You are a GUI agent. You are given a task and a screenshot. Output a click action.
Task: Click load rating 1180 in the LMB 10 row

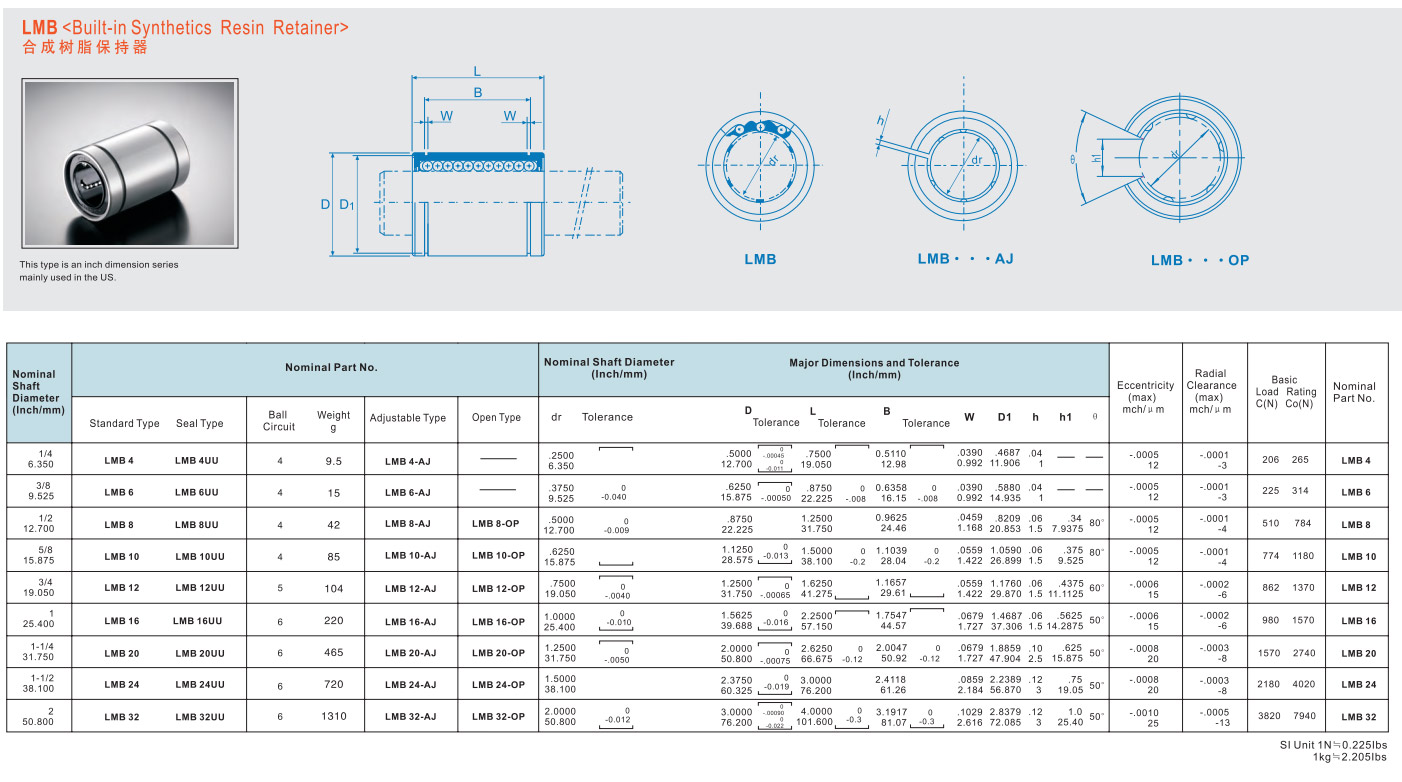(x=1303, y=556)
